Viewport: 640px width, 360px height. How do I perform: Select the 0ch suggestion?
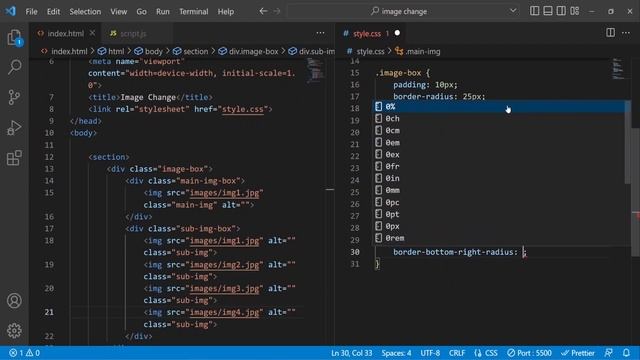tap(500, 118)
